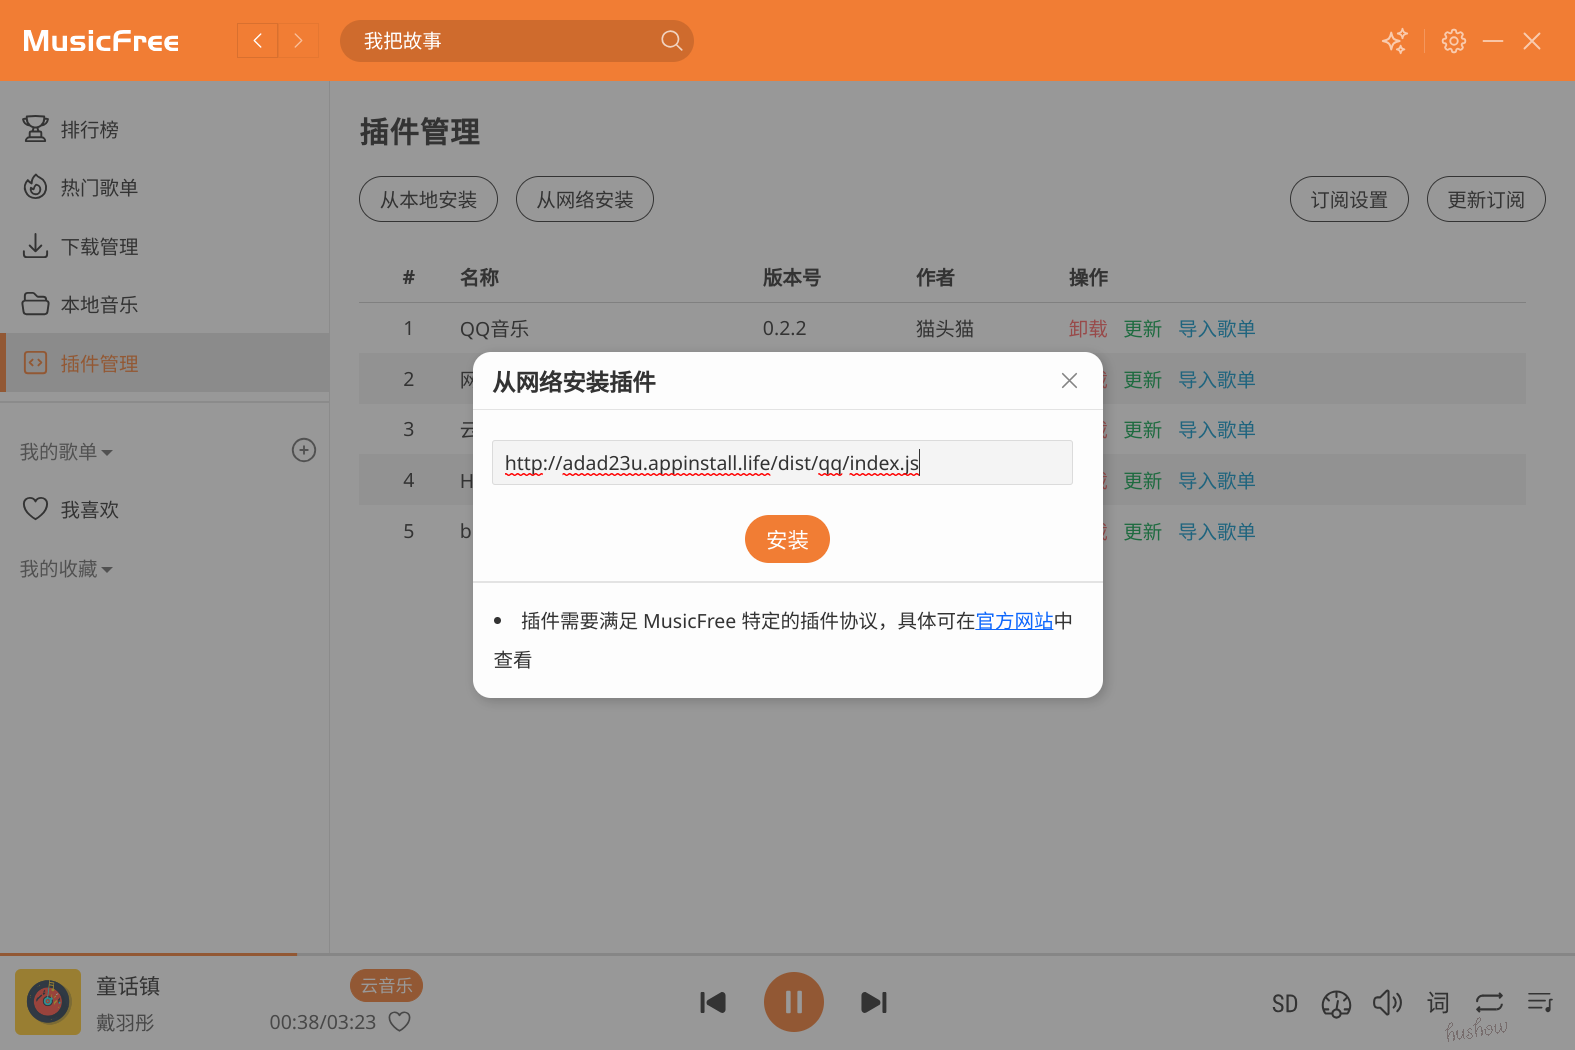This screenshot has height=1050, width=1575.
Task: Skip to the previous track
Action: (713, 1002)
